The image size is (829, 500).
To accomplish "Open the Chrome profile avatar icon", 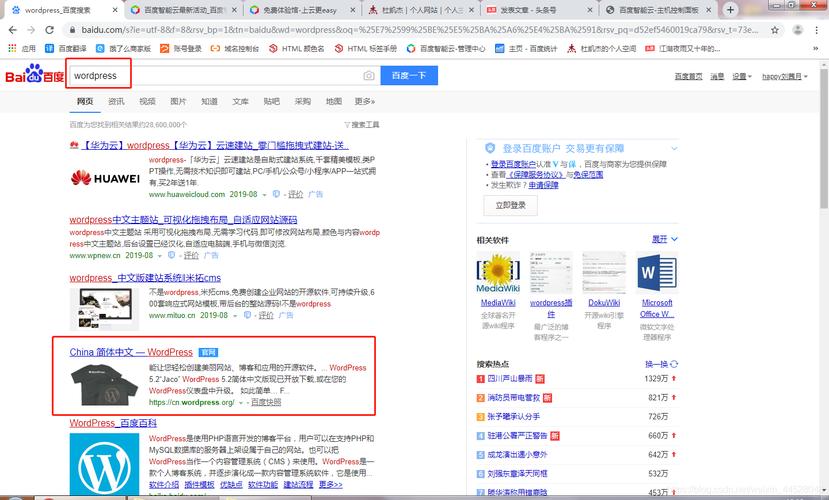I will click(x=798, y=30).
